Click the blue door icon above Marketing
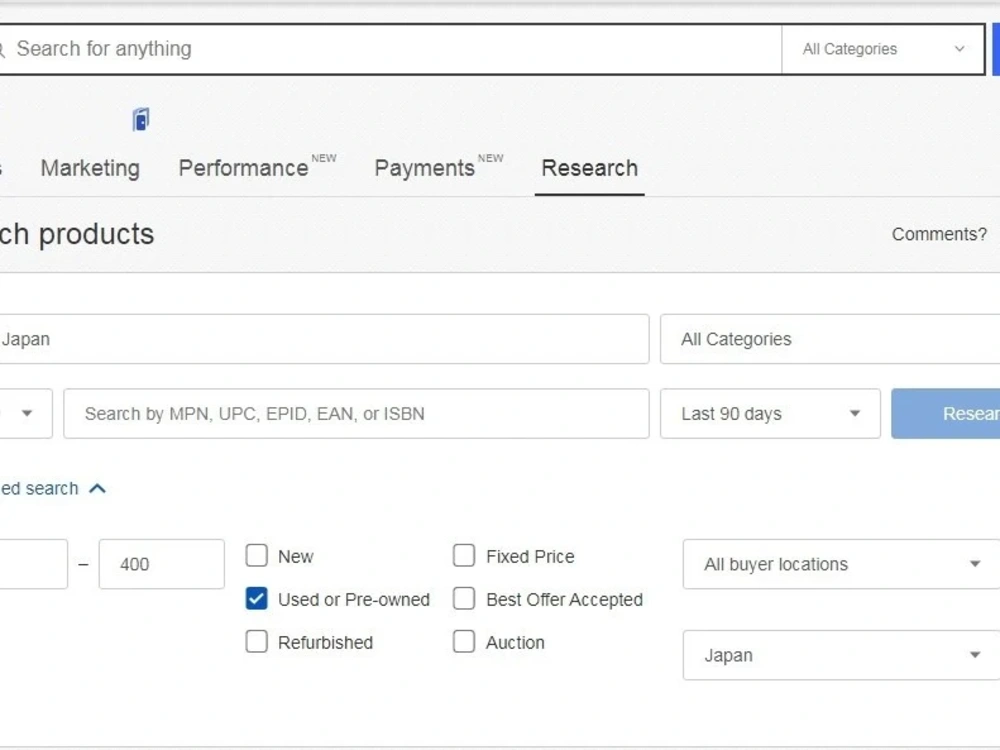Viewport: 1000px width, 750px height. 141,119
